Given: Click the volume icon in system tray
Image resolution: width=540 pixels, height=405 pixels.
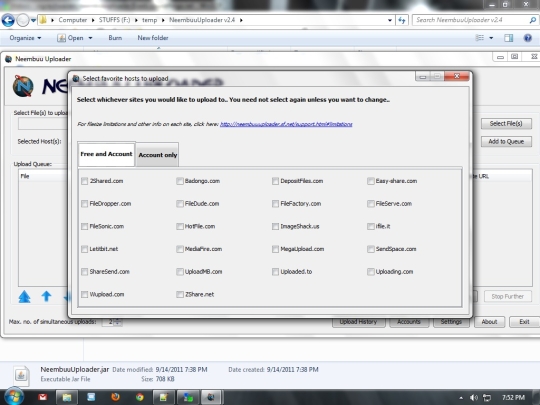Looking at the screenshot, I should tap(474, 397).
